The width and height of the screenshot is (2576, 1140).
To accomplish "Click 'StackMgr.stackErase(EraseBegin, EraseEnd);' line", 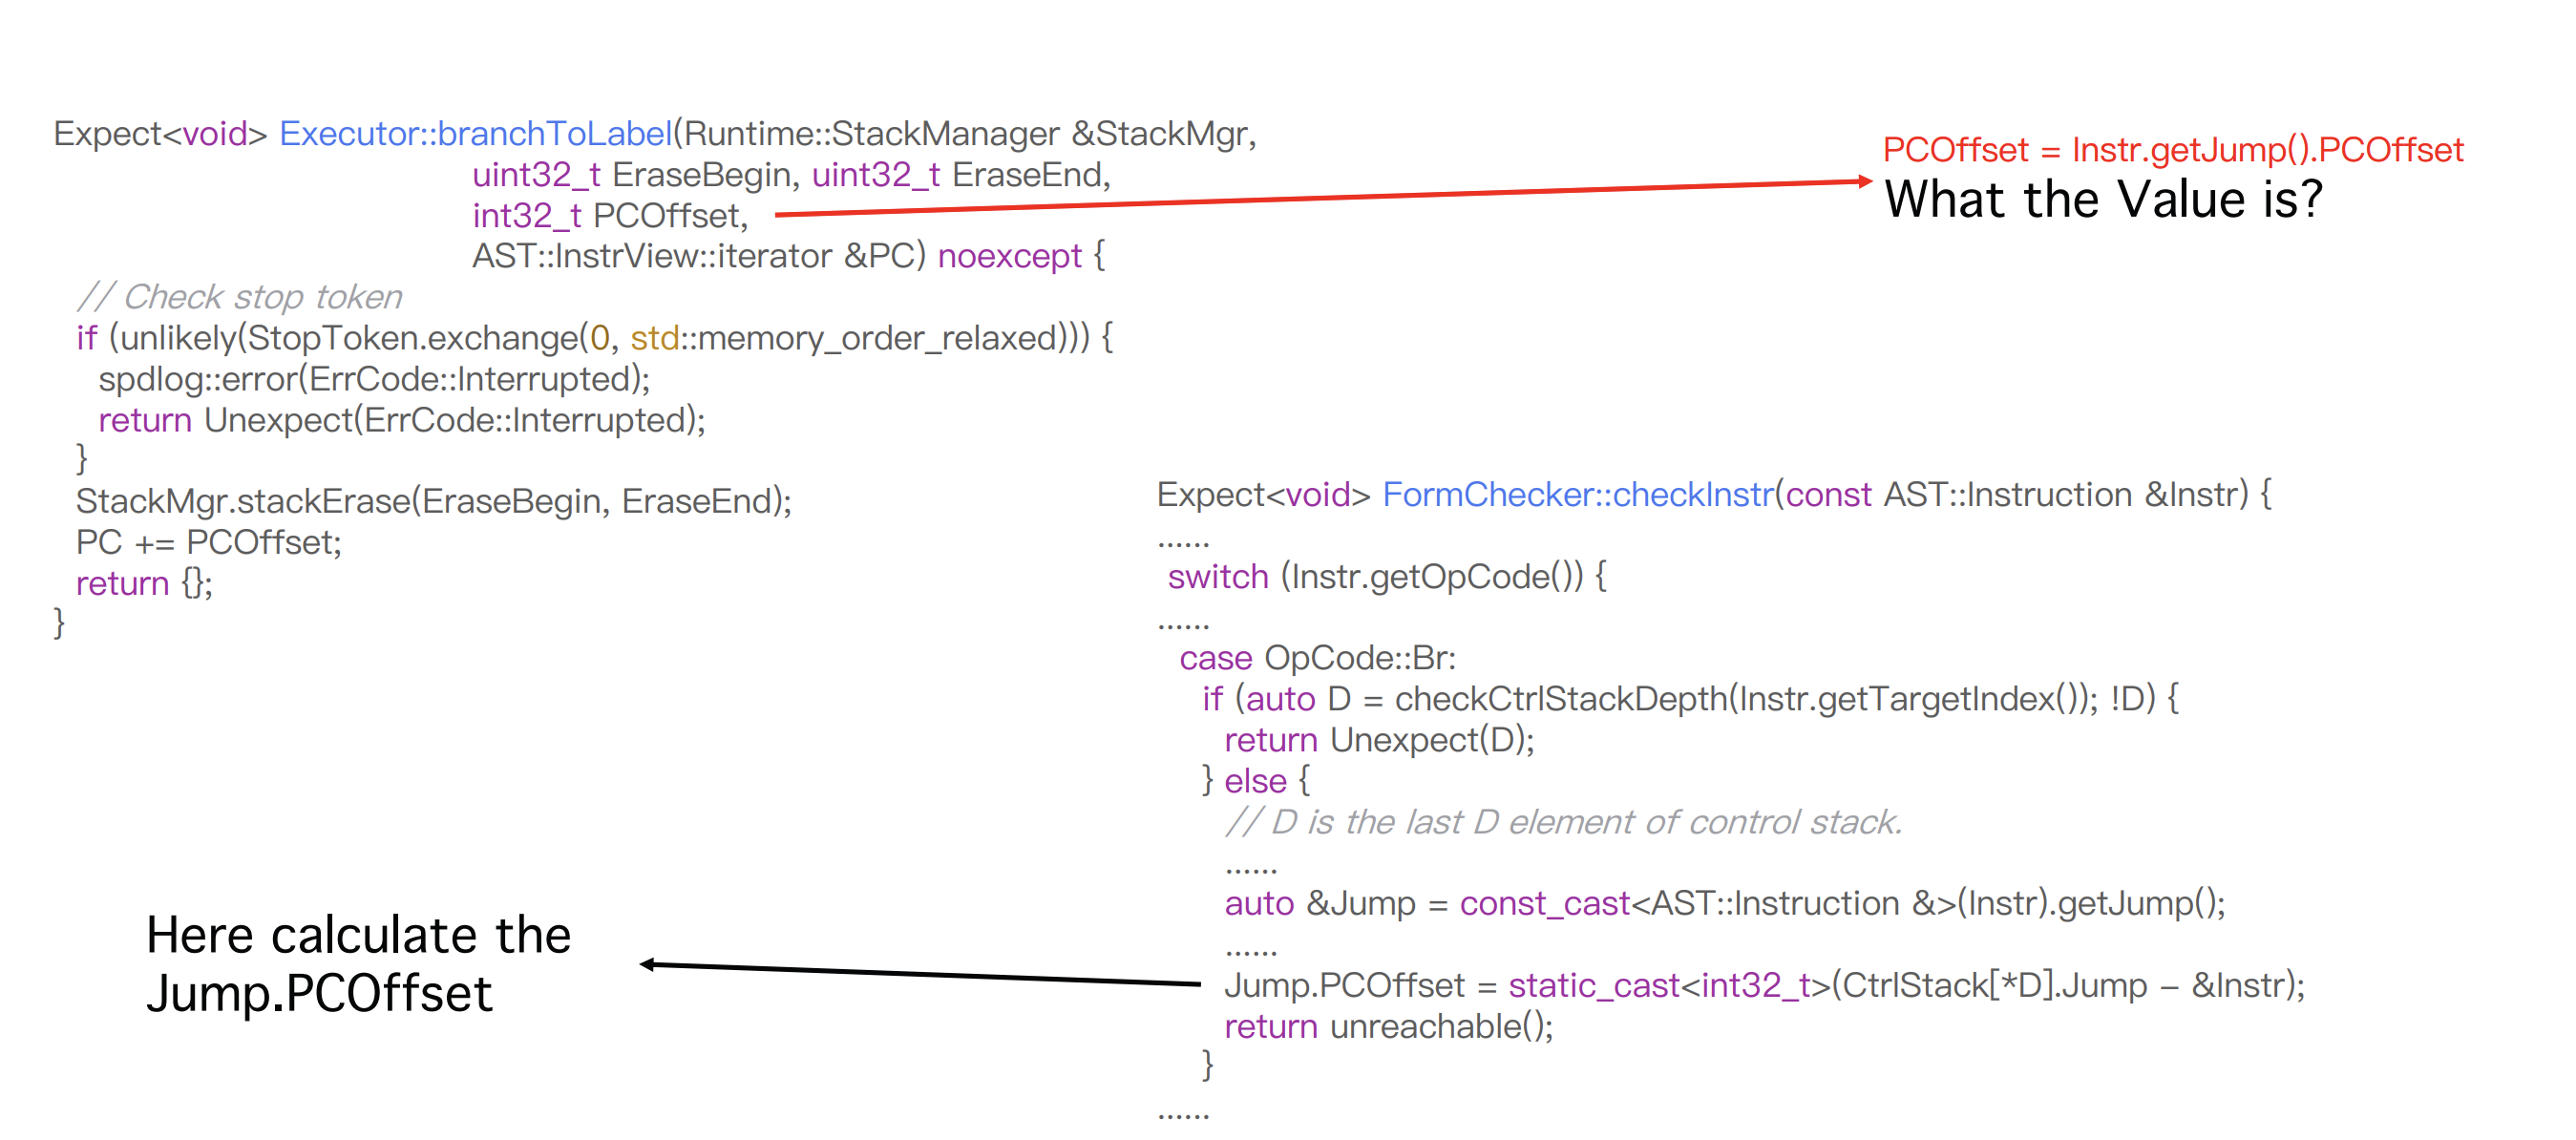I will pos(434,501).
